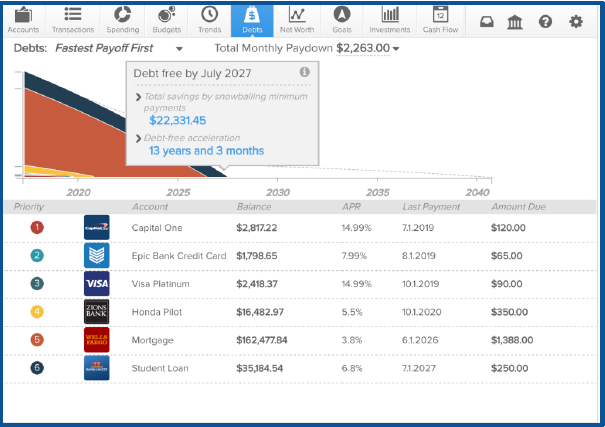Go to the Spending tab
This screenshot has height=427, width=605.
[122, 21]
